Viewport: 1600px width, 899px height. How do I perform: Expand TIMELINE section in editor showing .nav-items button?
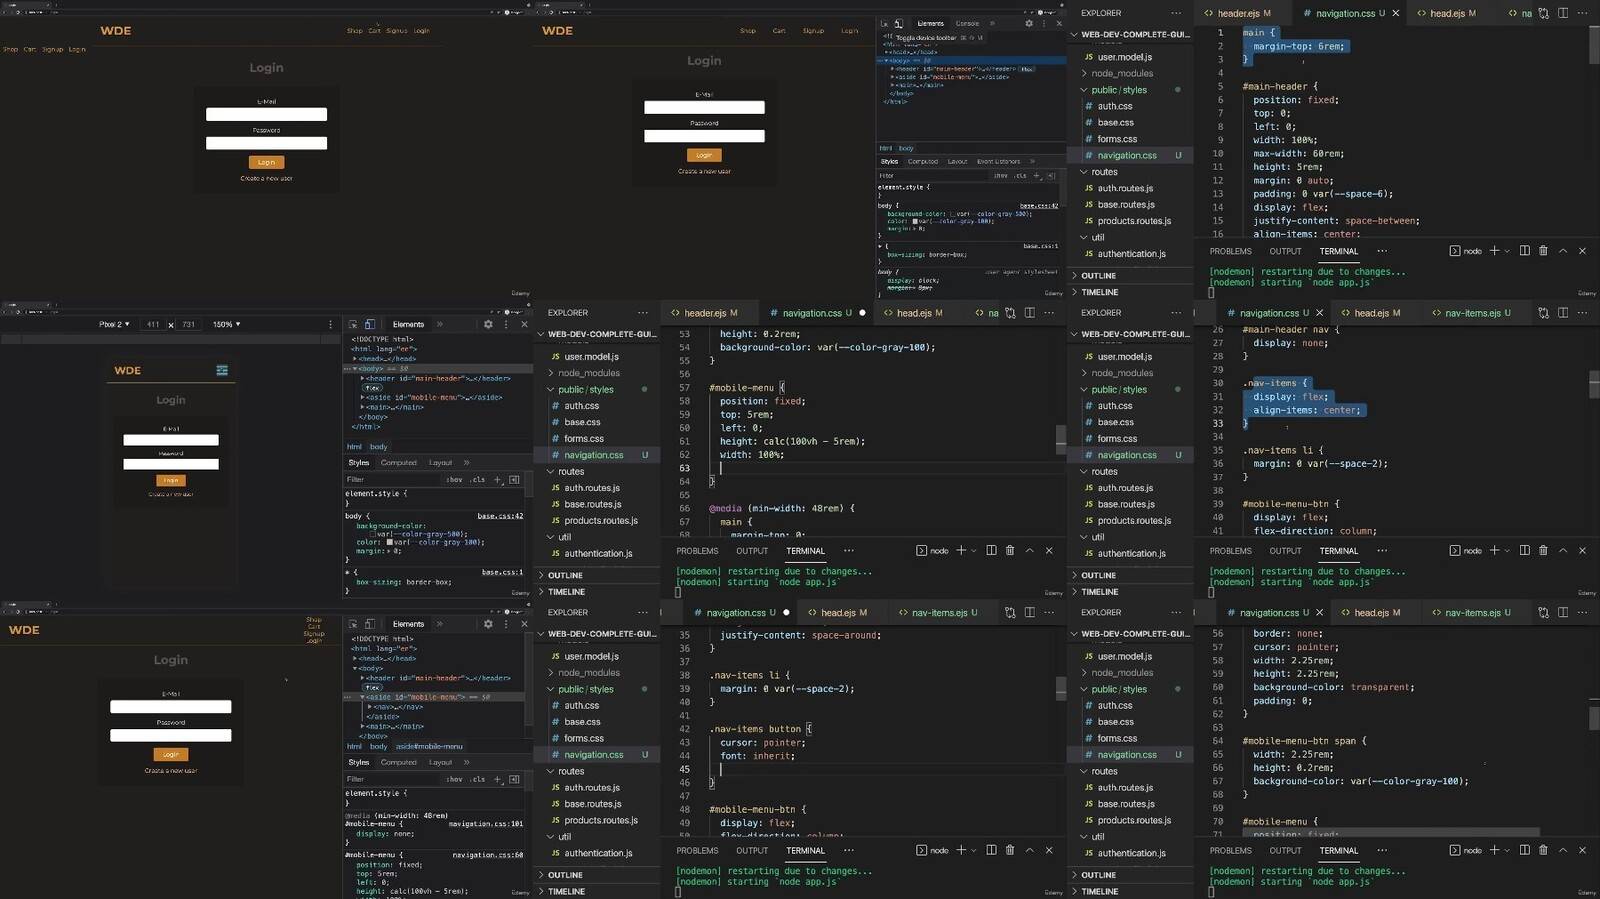point(566,892)
